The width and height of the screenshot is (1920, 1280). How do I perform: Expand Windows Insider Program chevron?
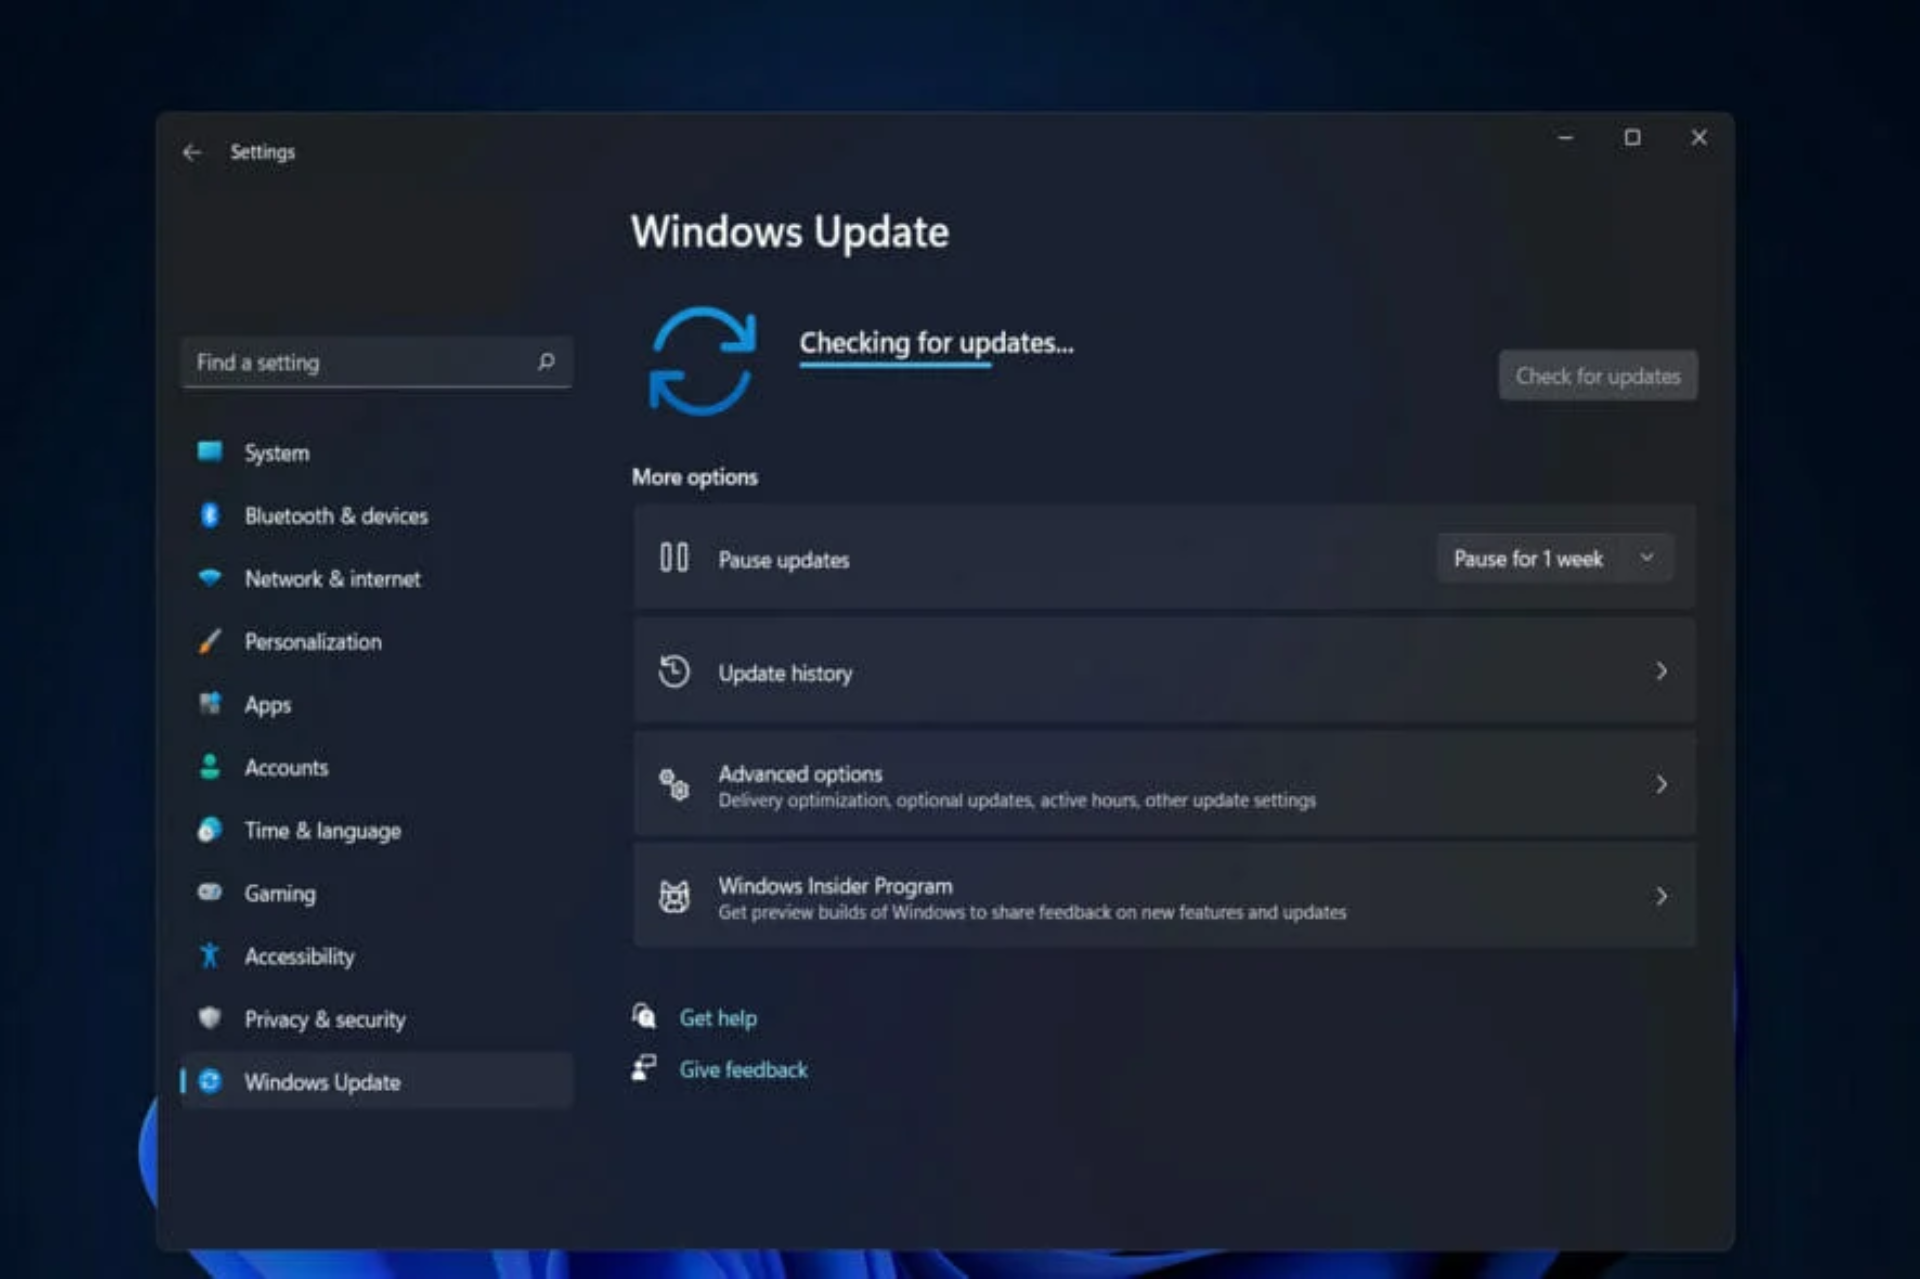(x=1661, y=897)
